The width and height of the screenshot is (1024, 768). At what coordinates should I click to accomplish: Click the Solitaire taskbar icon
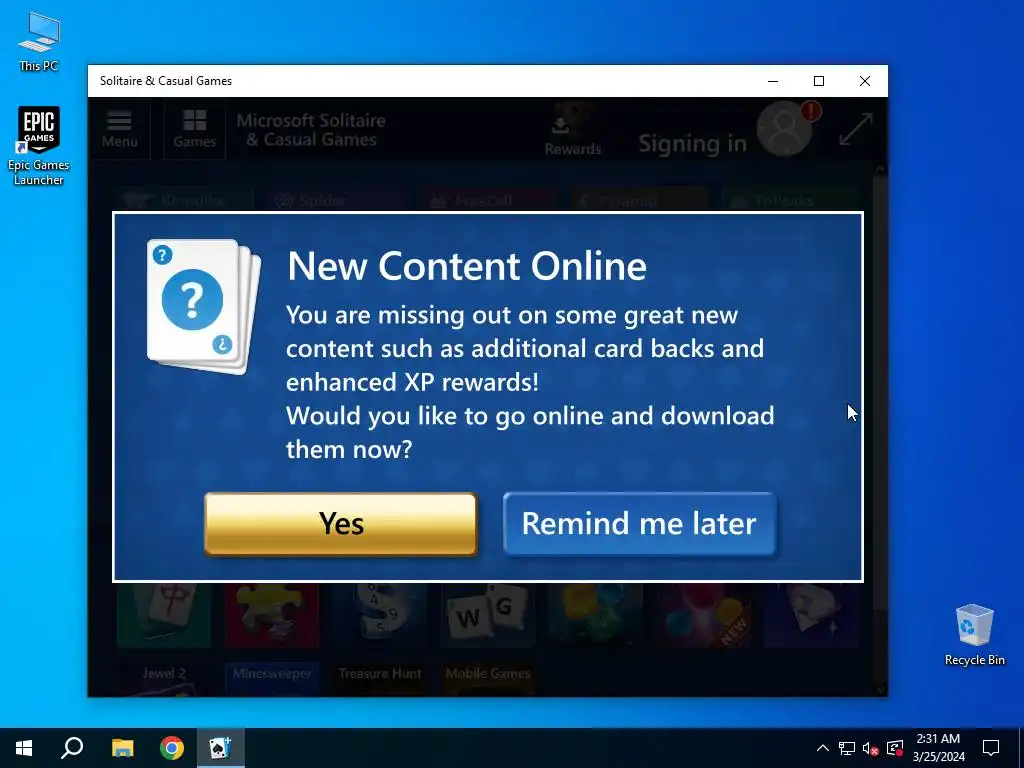point(221,748)
